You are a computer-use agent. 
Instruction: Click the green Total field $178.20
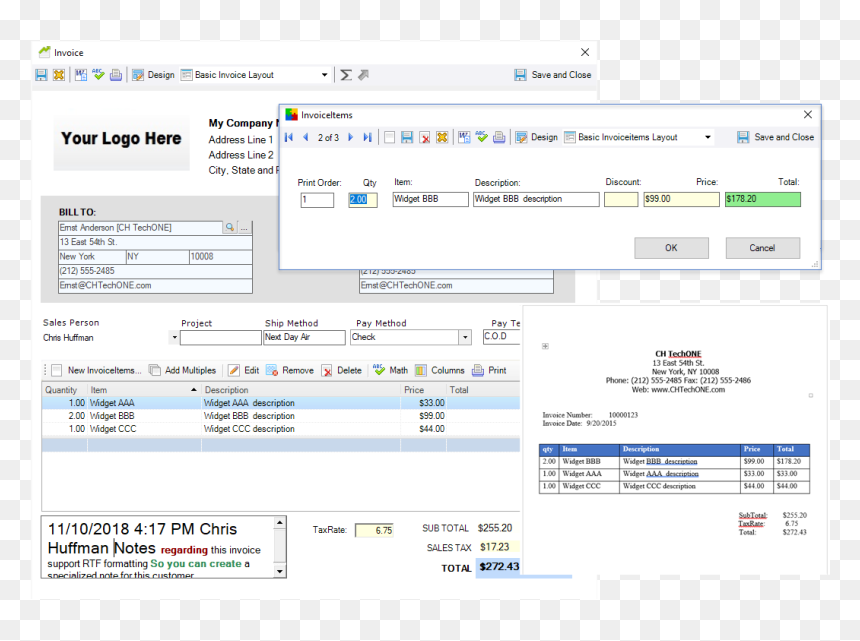tap(762, 199)
